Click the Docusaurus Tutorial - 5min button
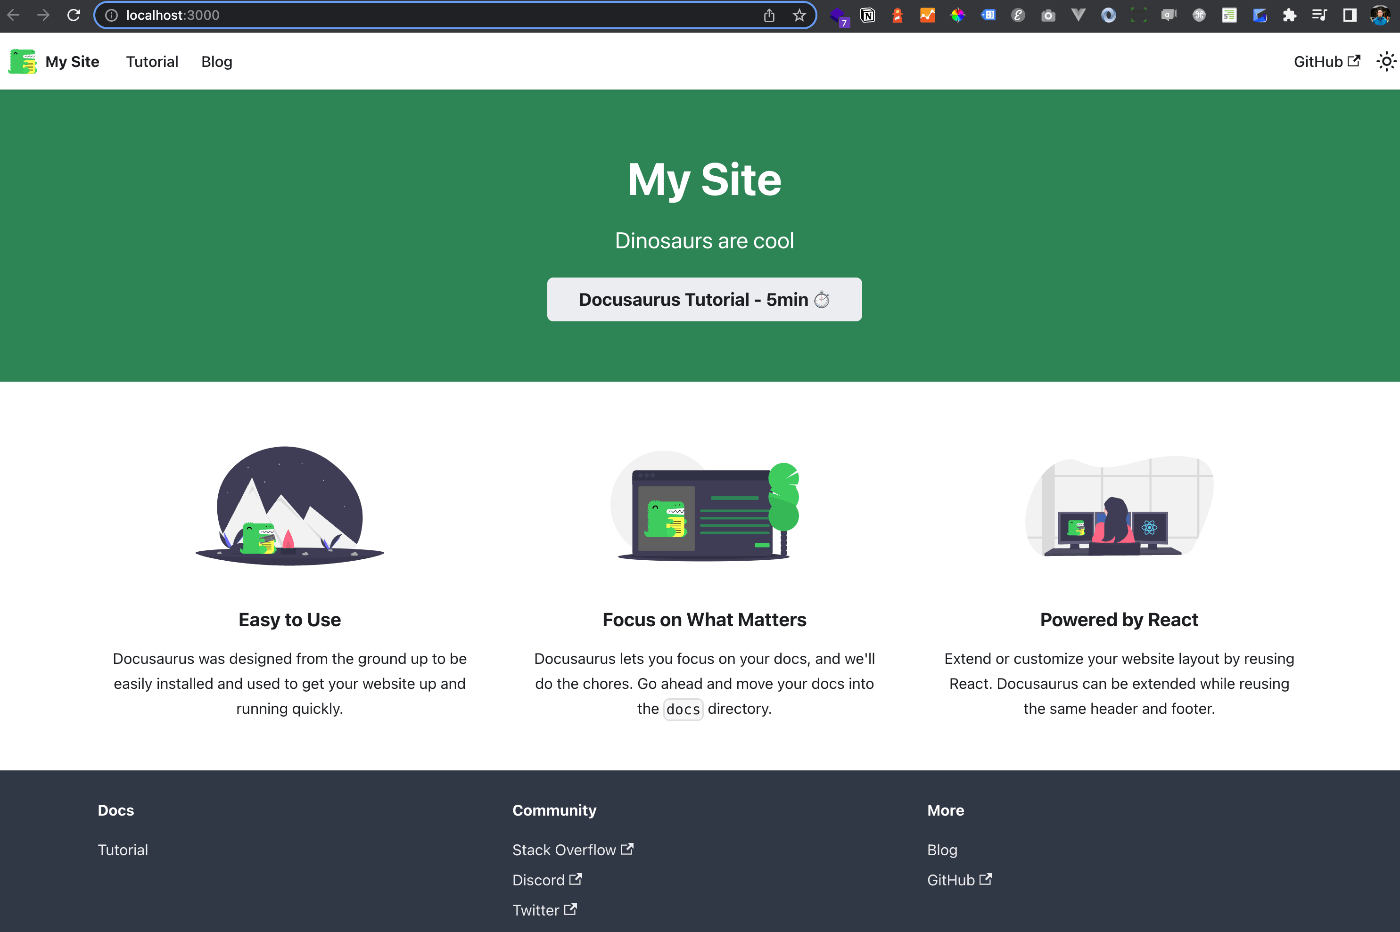 704,299
